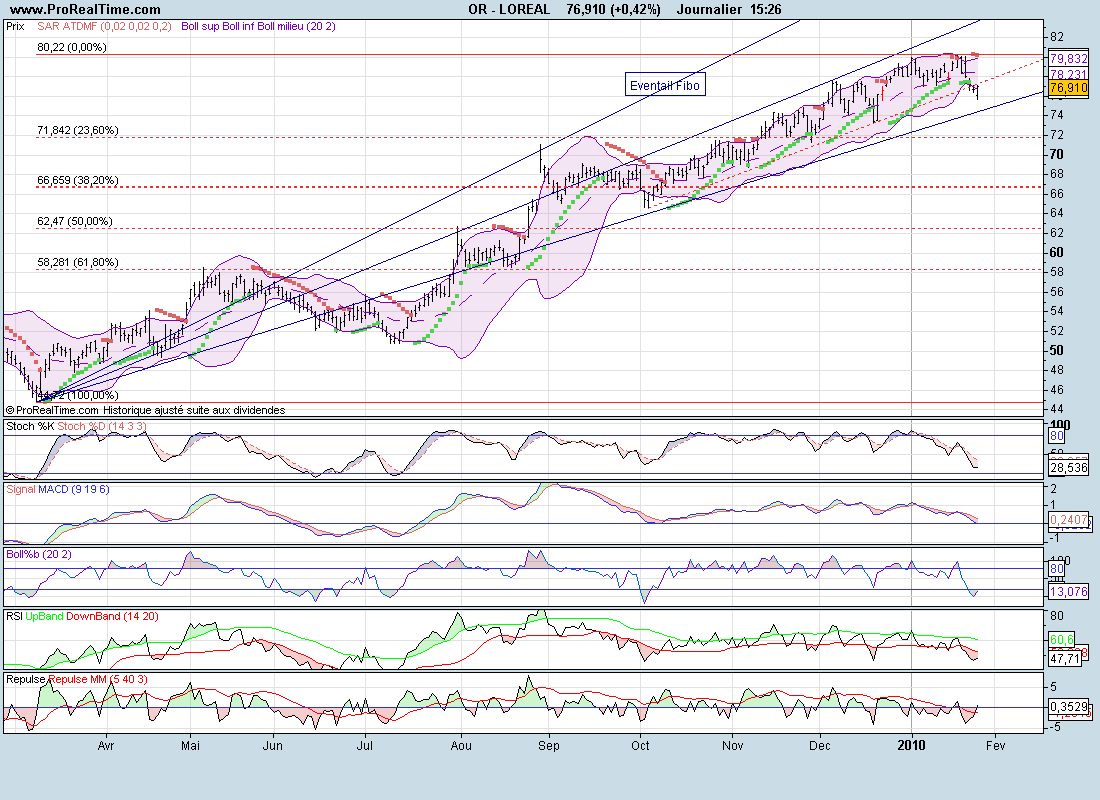Click the 78,231 price tag on axis
Image resolution: width=1100 pixels, height=800 pixels.
click(x=1068, y=74)
